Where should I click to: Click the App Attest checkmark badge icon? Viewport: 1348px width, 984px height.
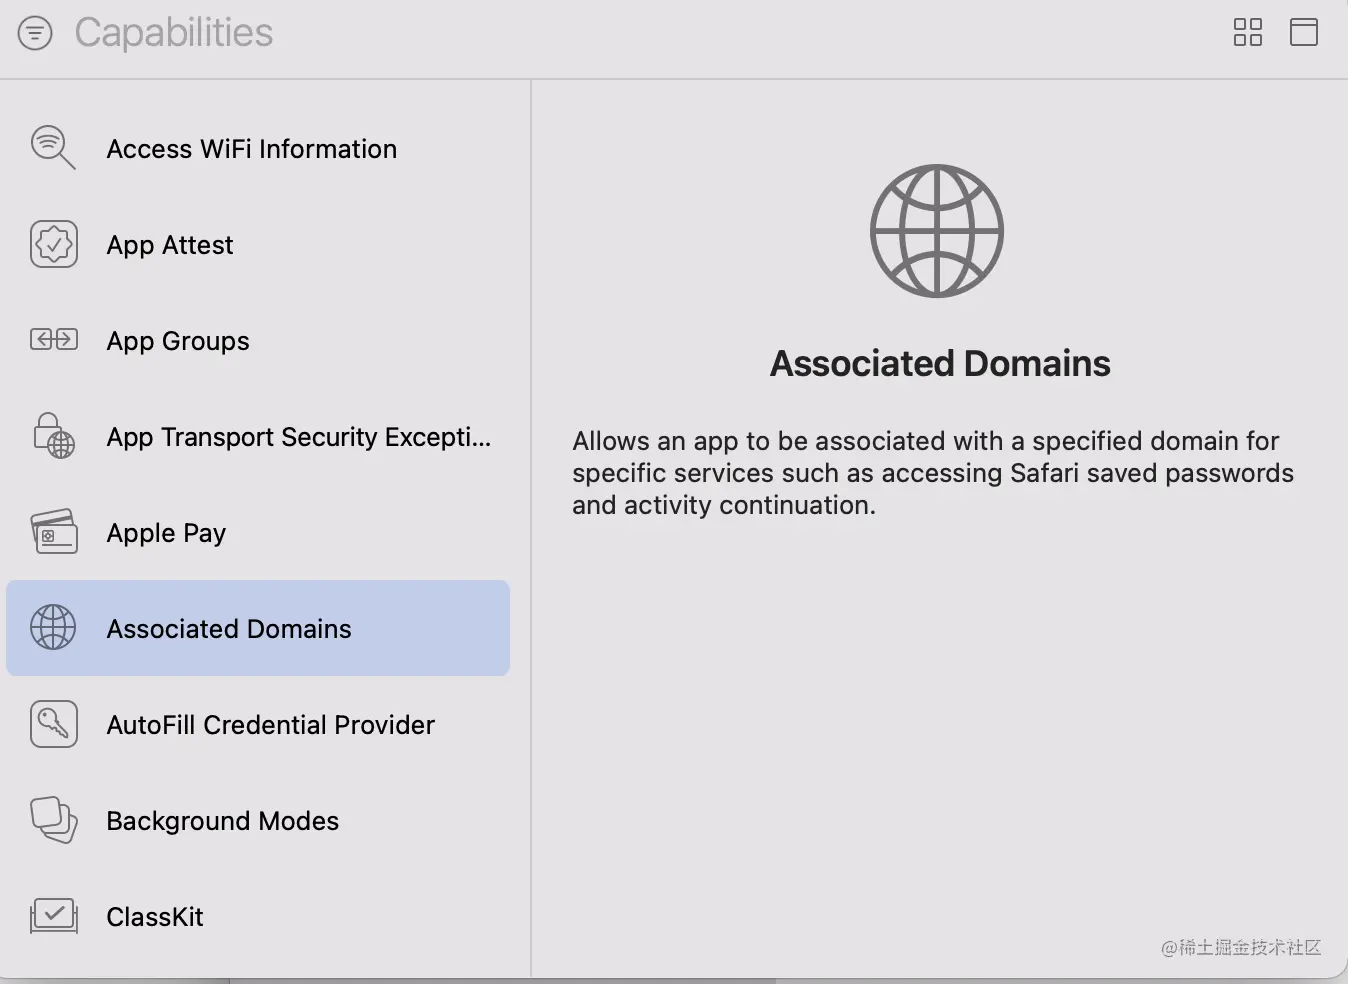pos(54,244)
